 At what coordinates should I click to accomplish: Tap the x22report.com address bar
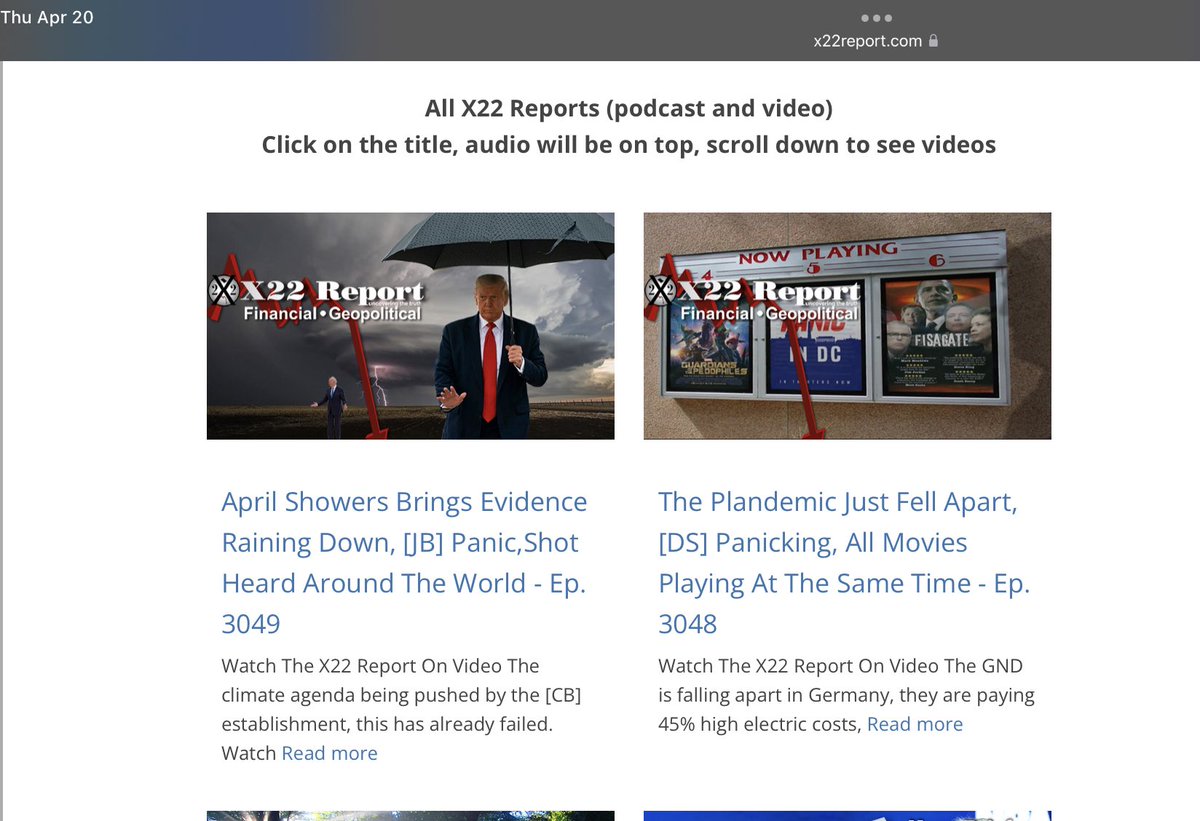coord(876,41)
